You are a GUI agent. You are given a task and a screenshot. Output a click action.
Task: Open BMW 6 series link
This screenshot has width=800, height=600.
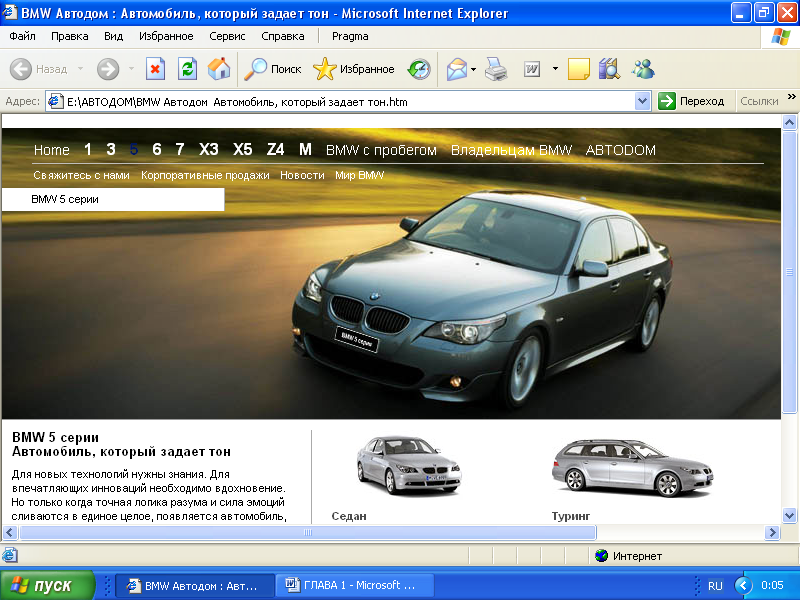[x=157, y=149]
